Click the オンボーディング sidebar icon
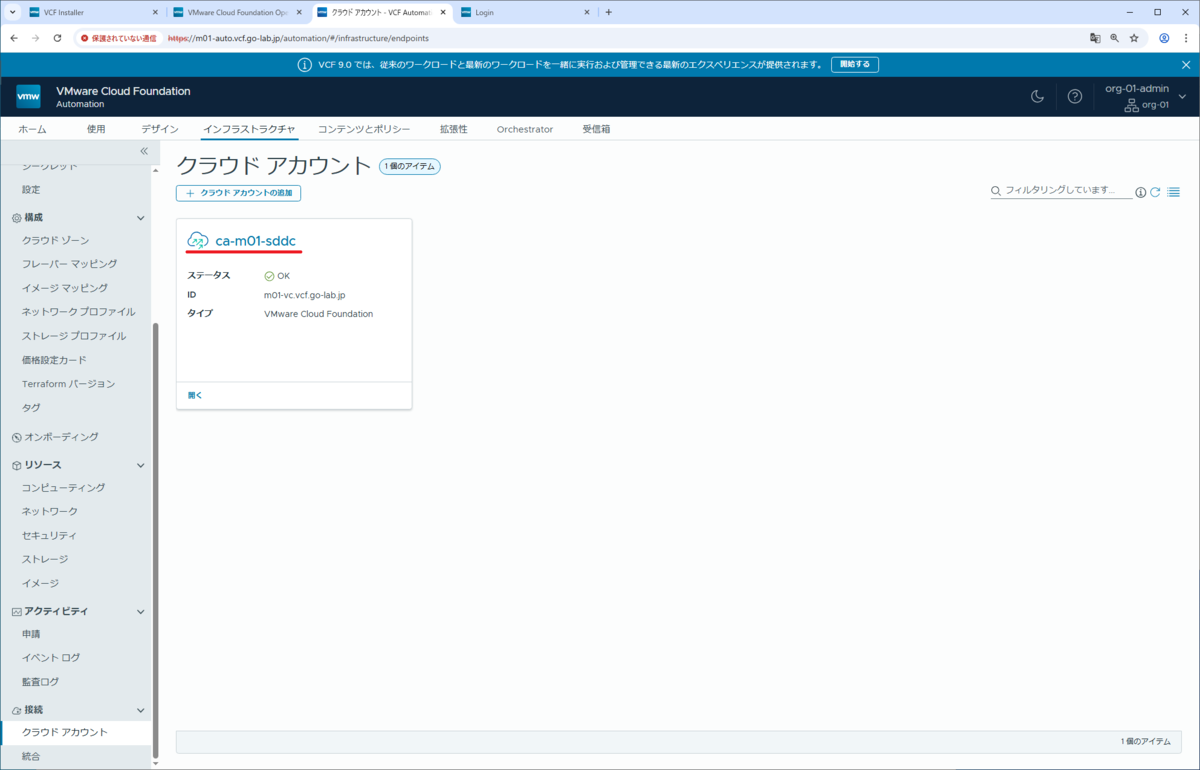 [x=16, y=437]
